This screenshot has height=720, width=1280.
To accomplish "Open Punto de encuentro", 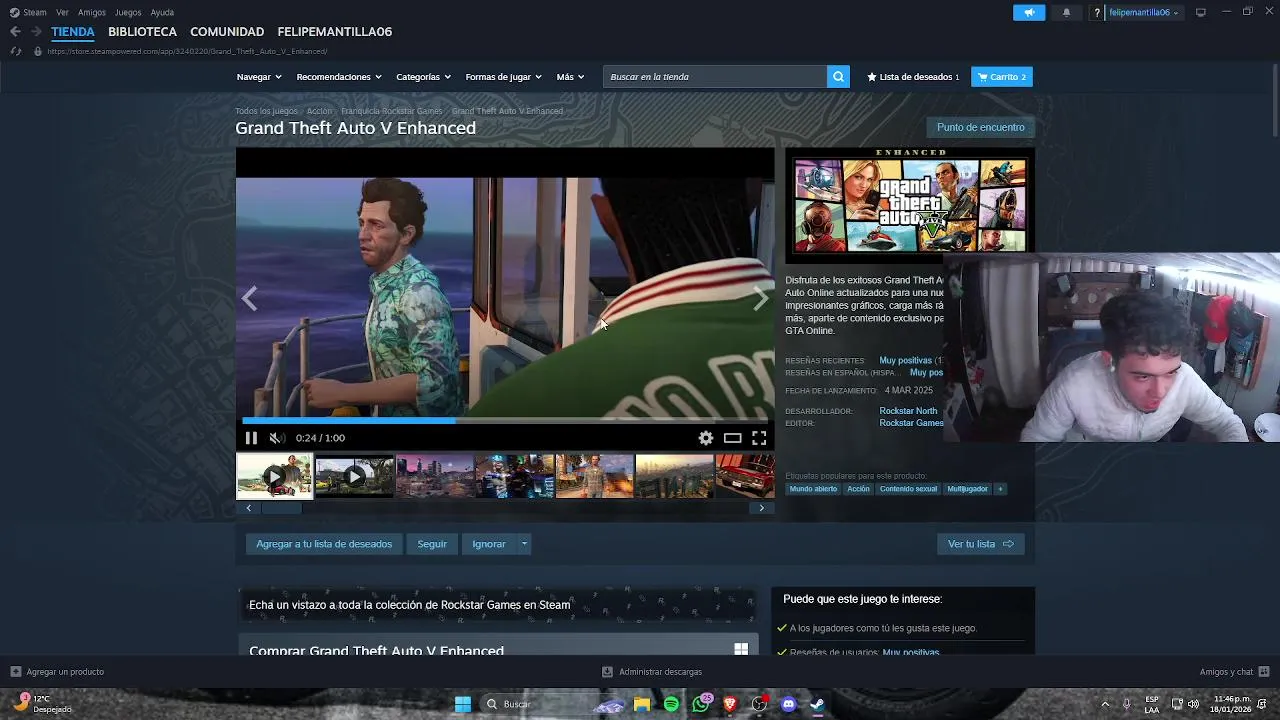I will [980, 127].
